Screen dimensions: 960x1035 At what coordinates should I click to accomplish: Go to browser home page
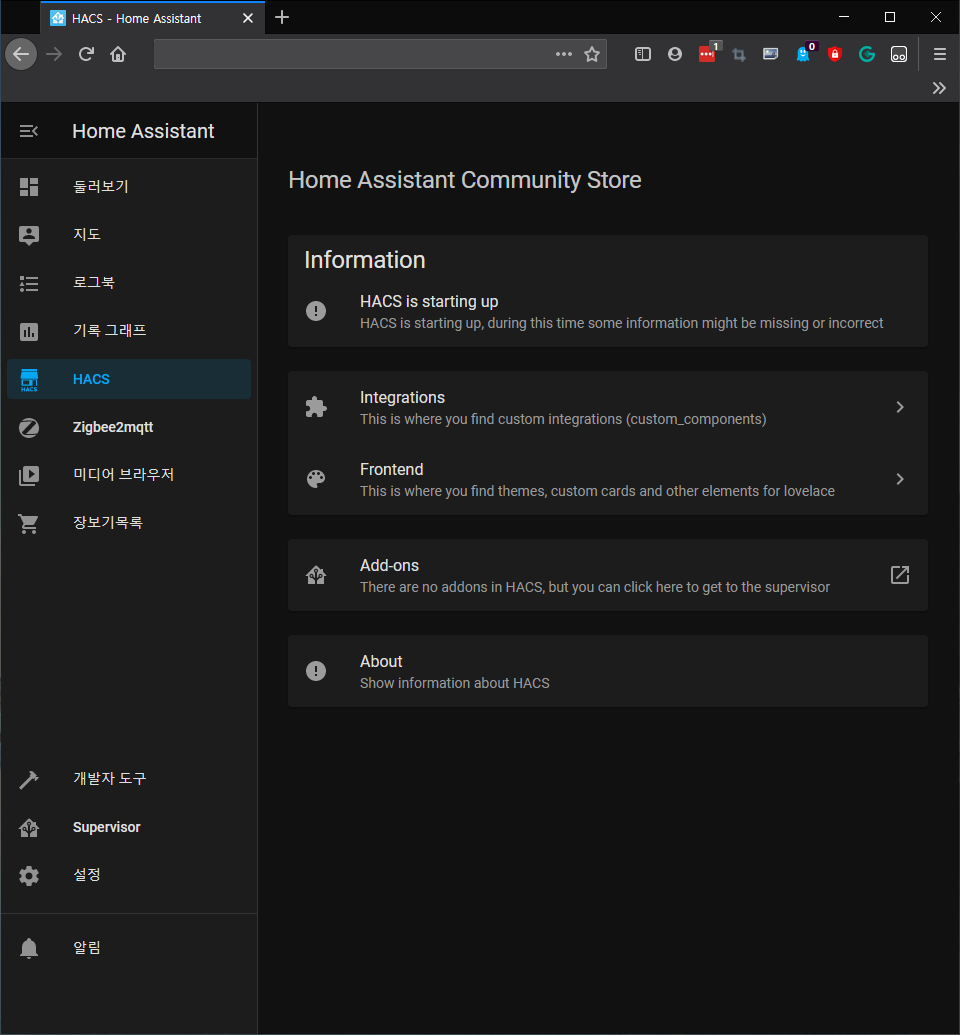(x=118, y=54)
